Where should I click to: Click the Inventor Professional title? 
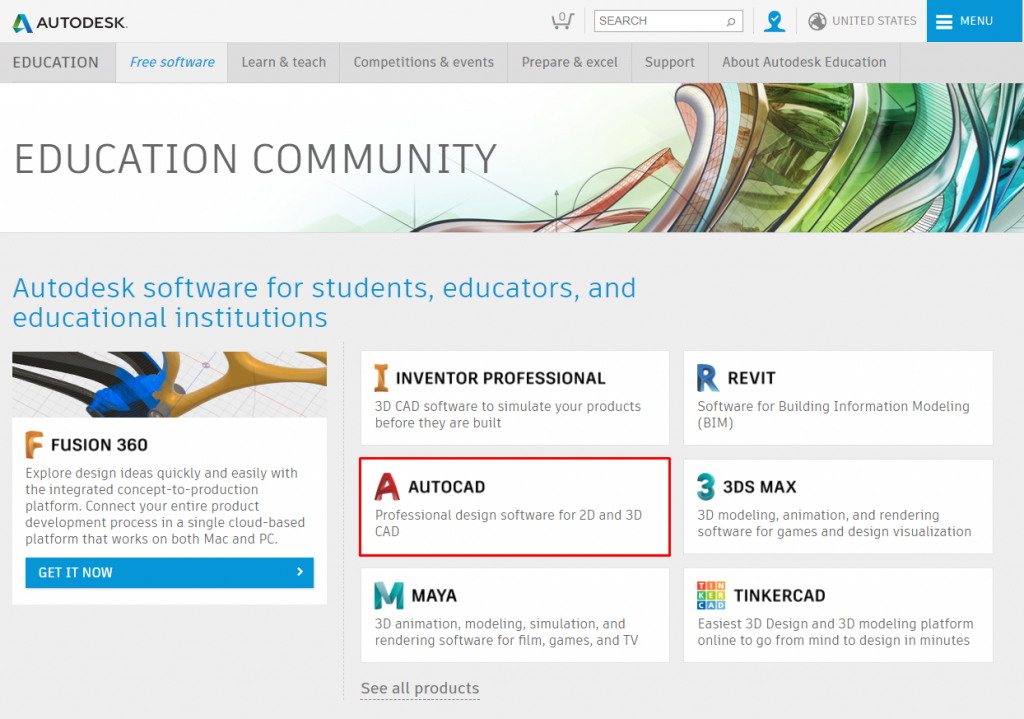500,378
